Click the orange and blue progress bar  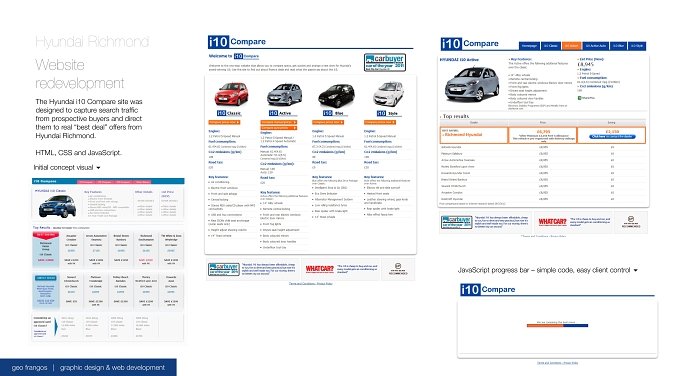coord(557,326)
